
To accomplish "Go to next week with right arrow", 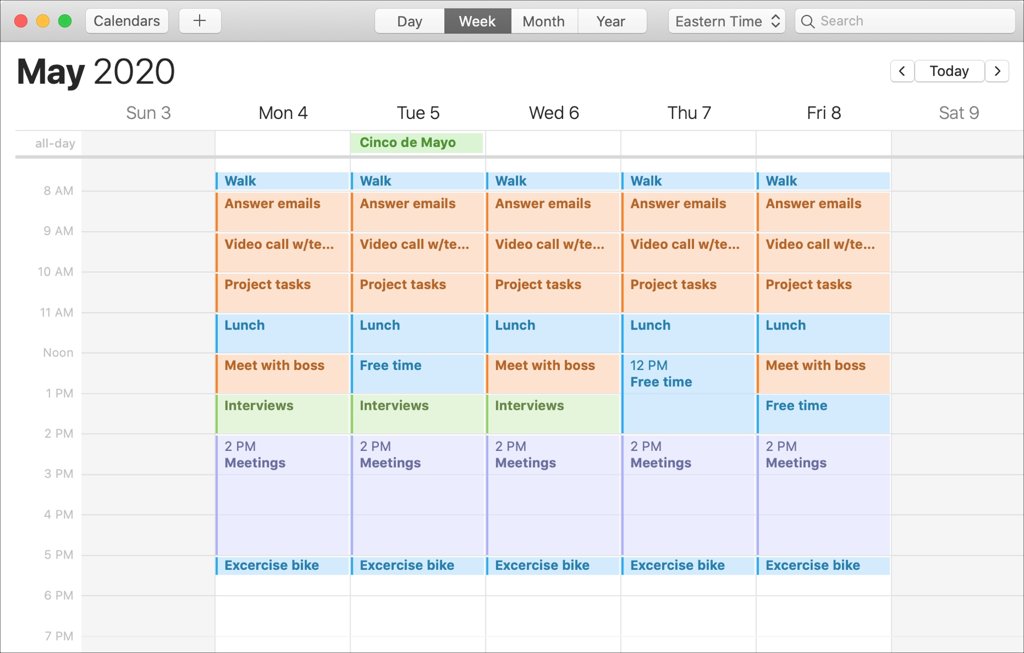I will point(997,71).
